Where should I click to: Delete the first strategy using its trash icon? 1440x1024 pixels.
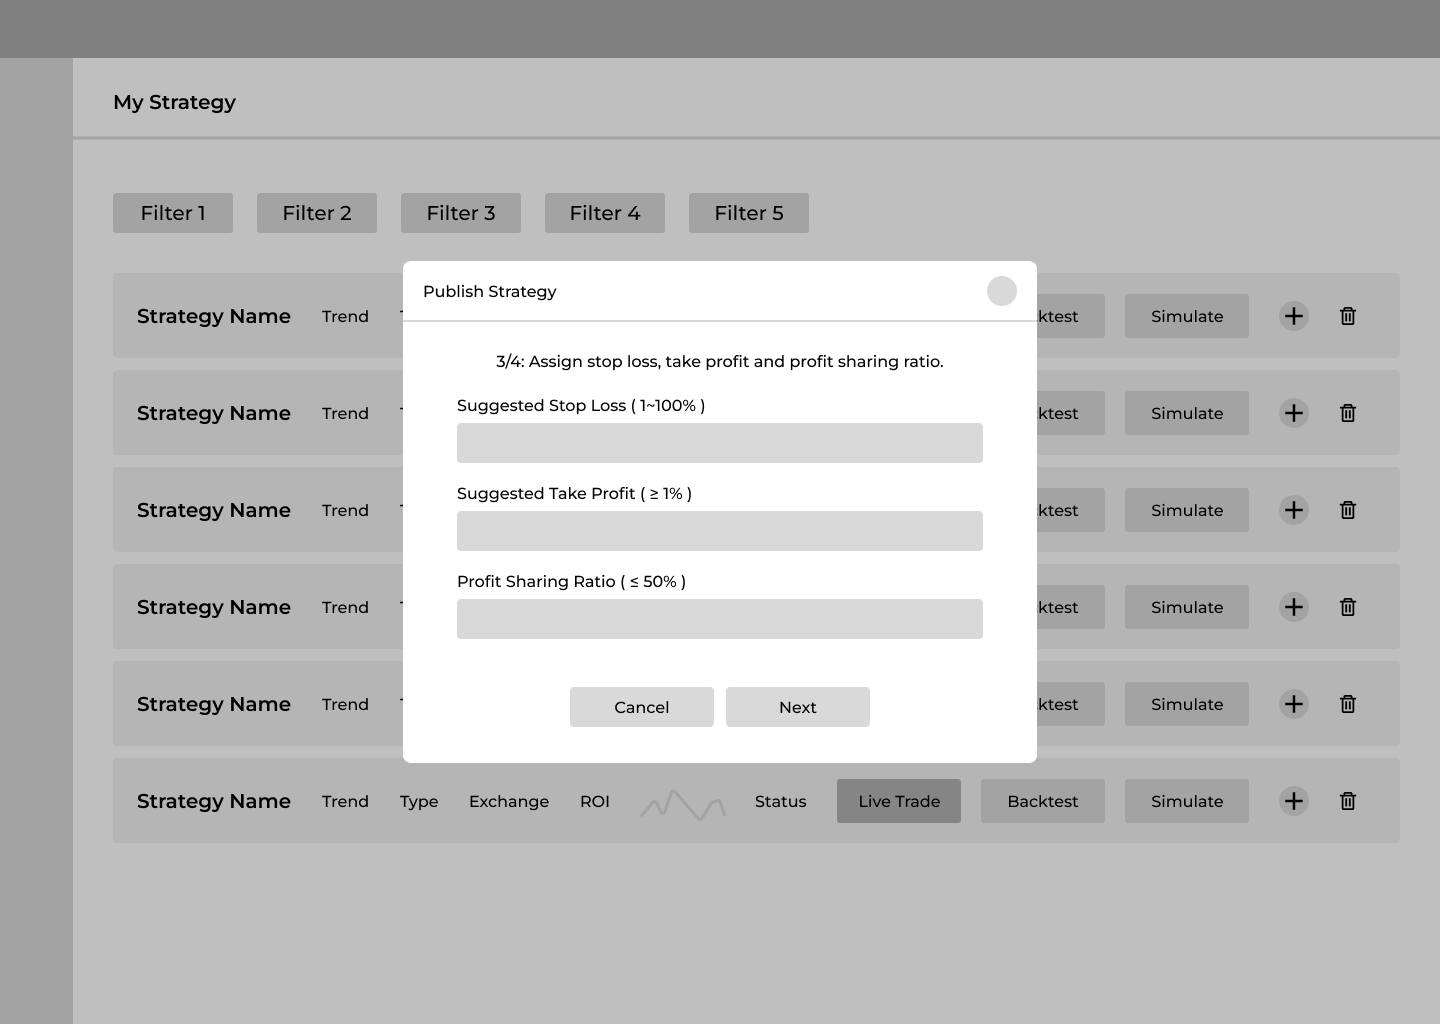1347,316
